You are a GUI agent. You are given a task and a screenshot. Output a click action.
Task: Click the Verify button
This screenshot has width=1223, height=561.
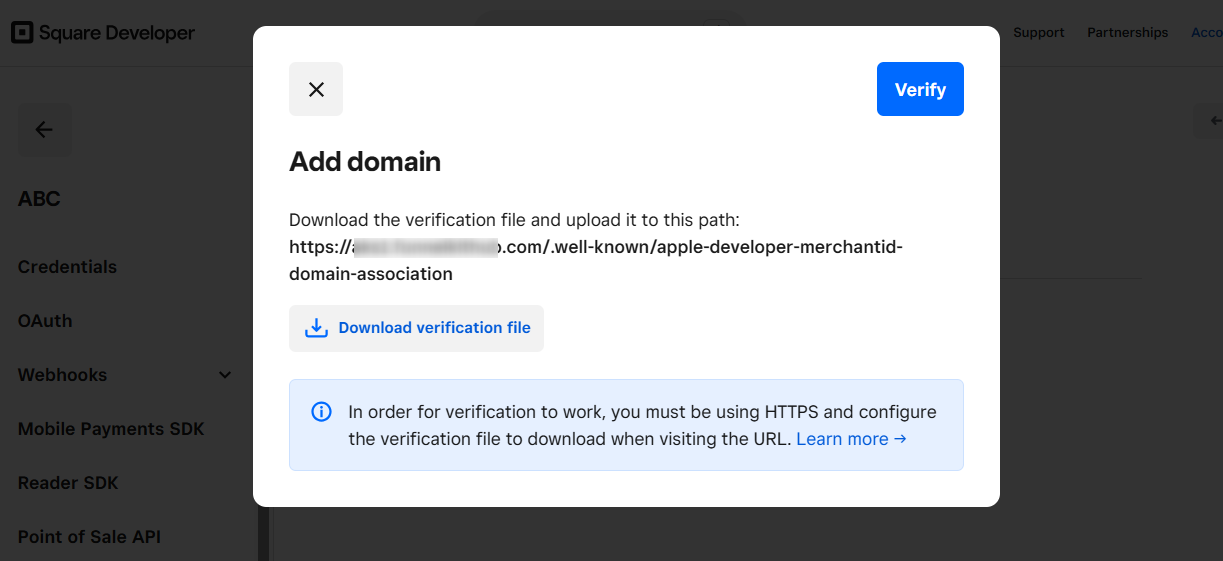(920, 89)
